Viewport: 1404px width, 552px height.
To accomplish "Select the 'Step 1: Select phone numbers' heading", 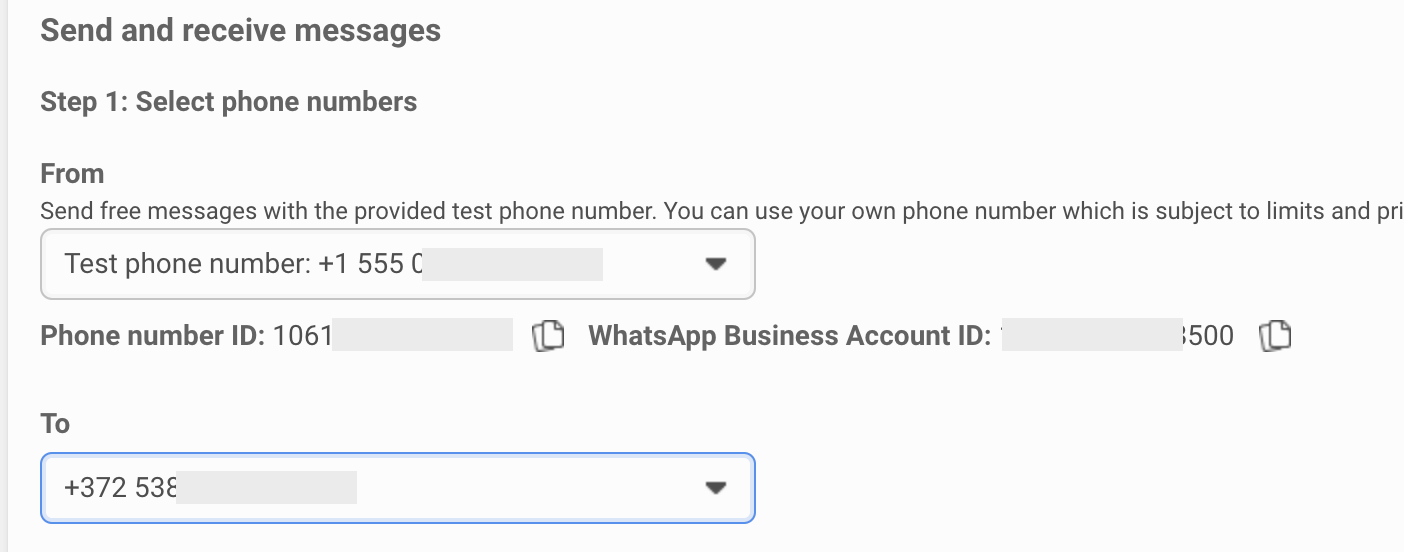I will (228, 102).
